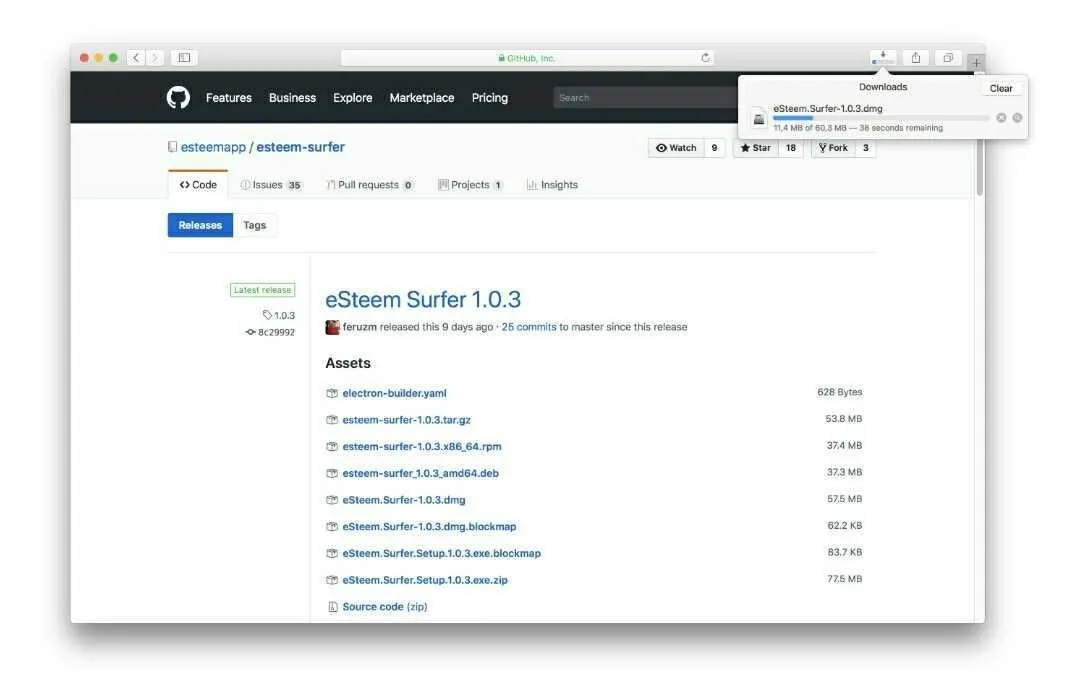The image size is (1079, 678).
Task: Open the forks count 3
Action: click(866, 148)
